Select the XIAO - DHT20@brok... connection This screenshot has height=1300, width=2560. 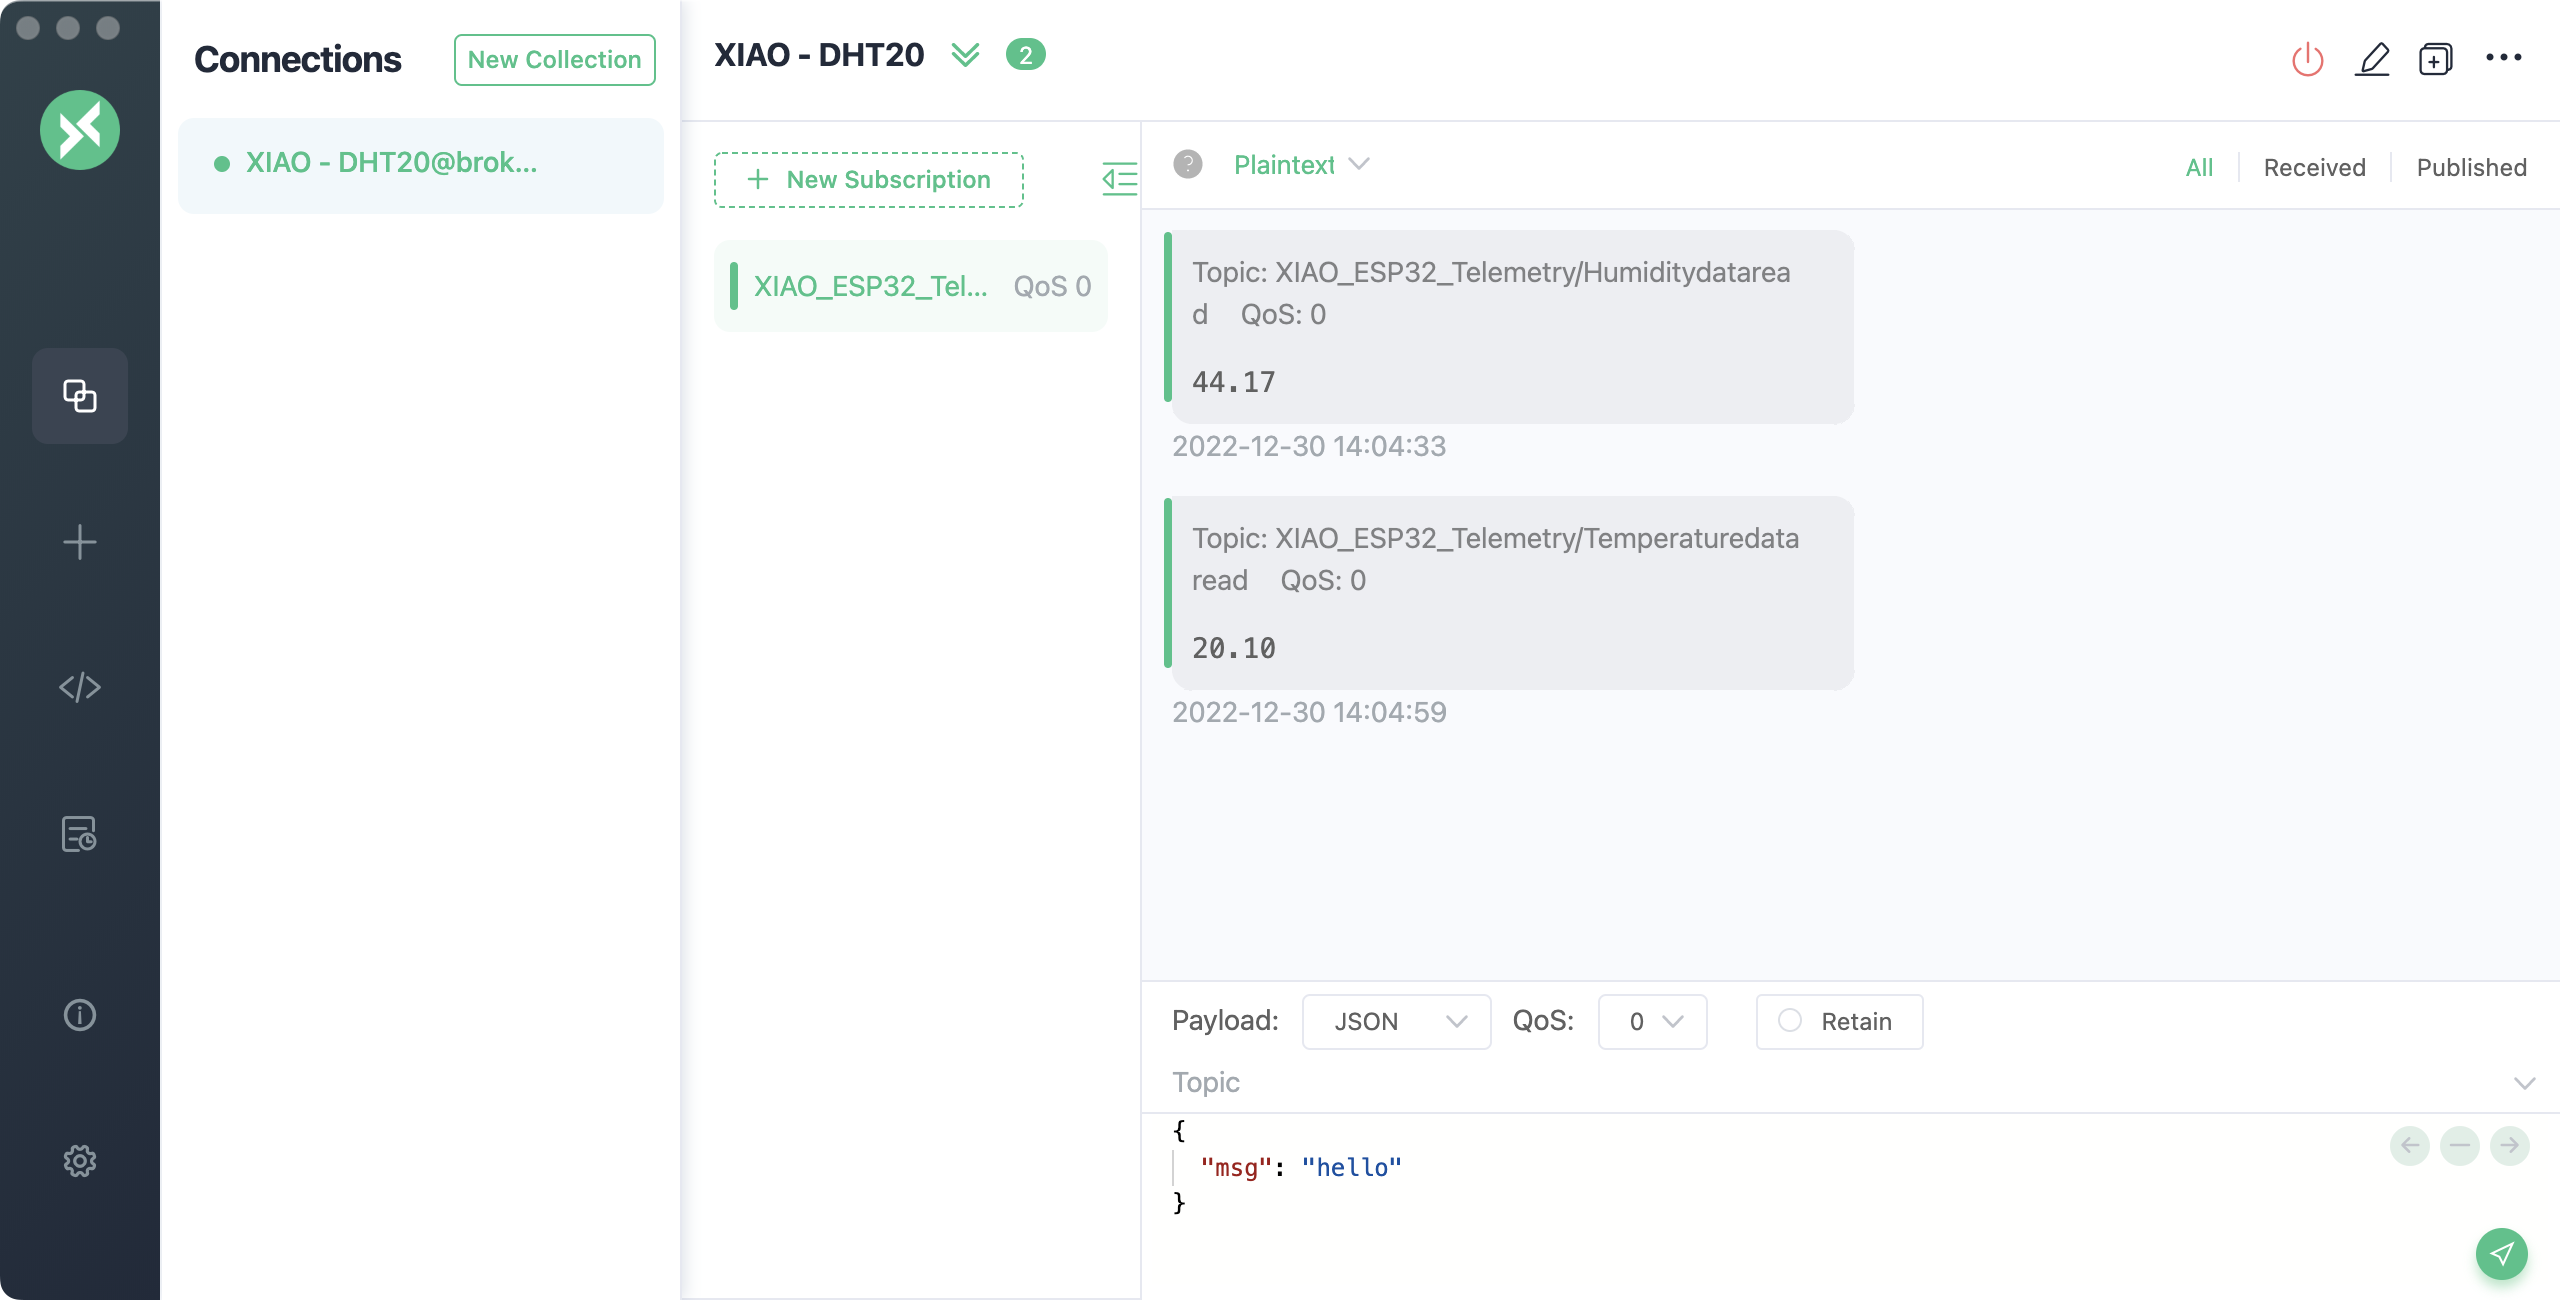(421, 165)
